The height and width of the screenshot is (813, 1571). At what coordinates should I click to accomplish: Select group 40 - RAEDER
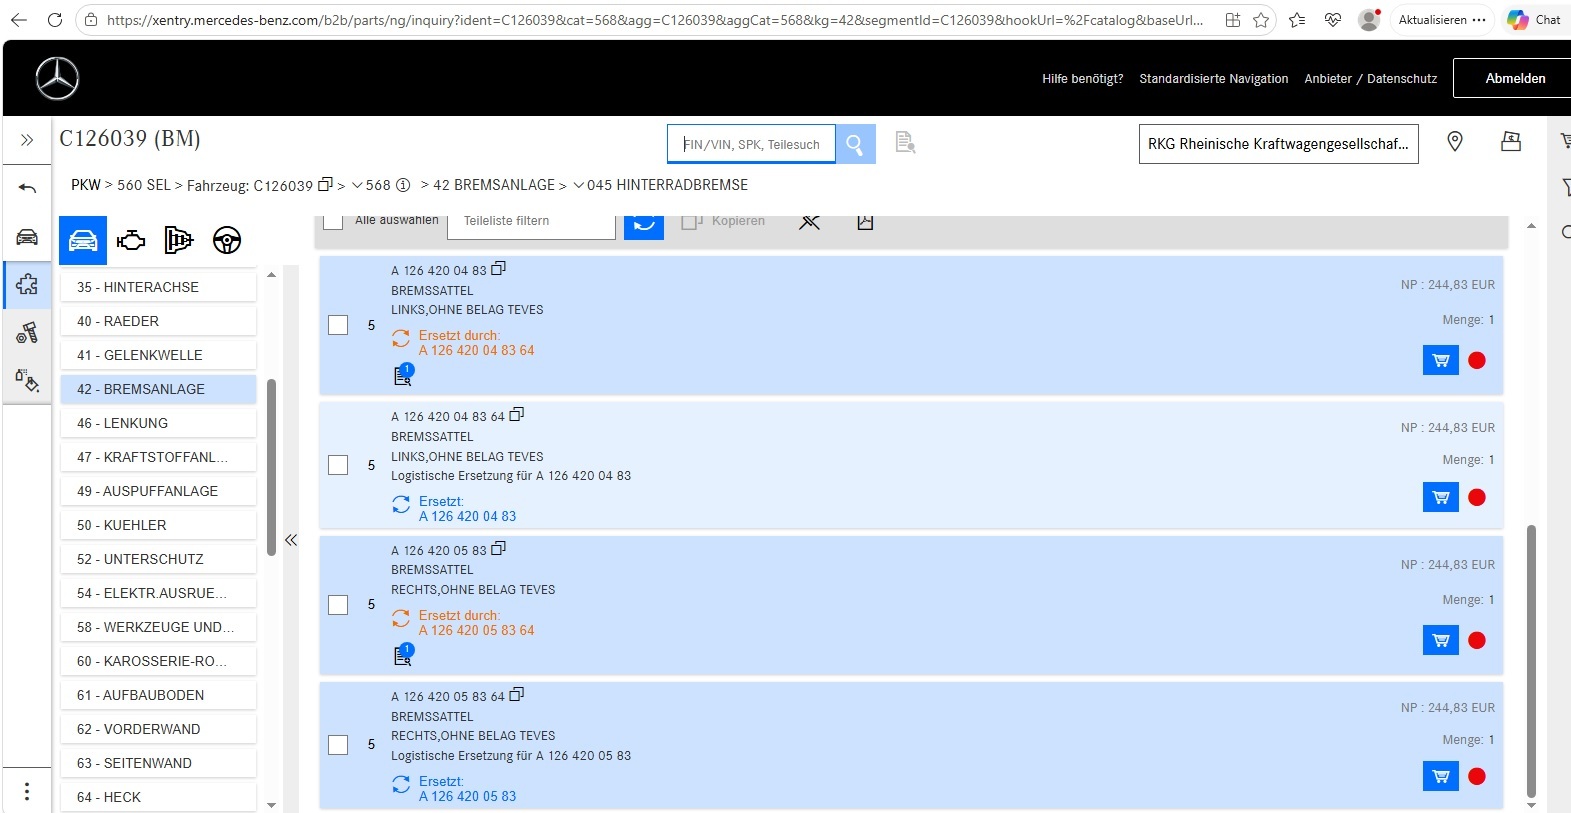point(158,321)
